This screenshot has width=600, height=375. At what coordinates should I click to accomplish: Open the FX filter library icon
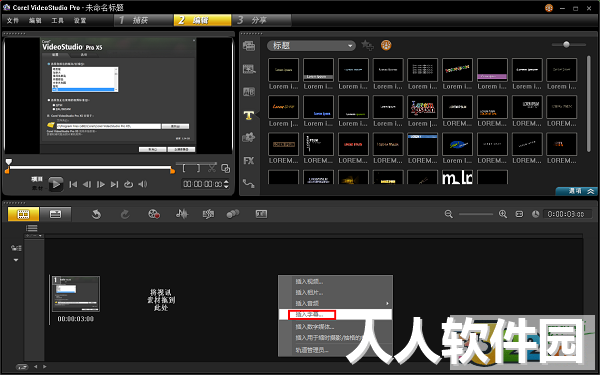point(249,161)
